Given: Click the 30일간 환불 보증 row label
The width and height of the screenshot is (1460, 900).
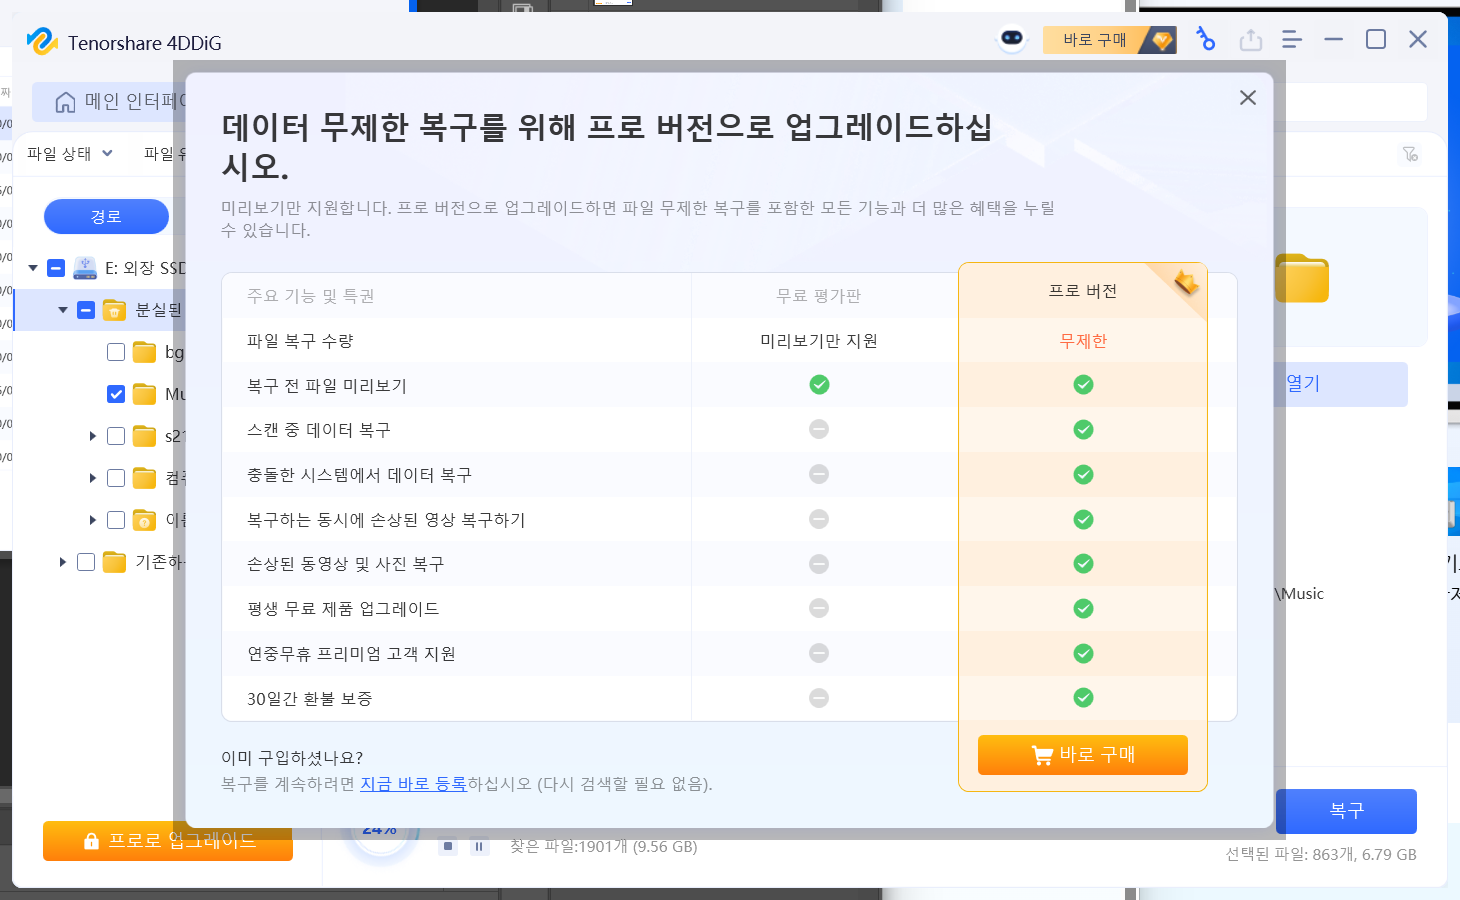Looking at the screenshot, I should 310,698.
